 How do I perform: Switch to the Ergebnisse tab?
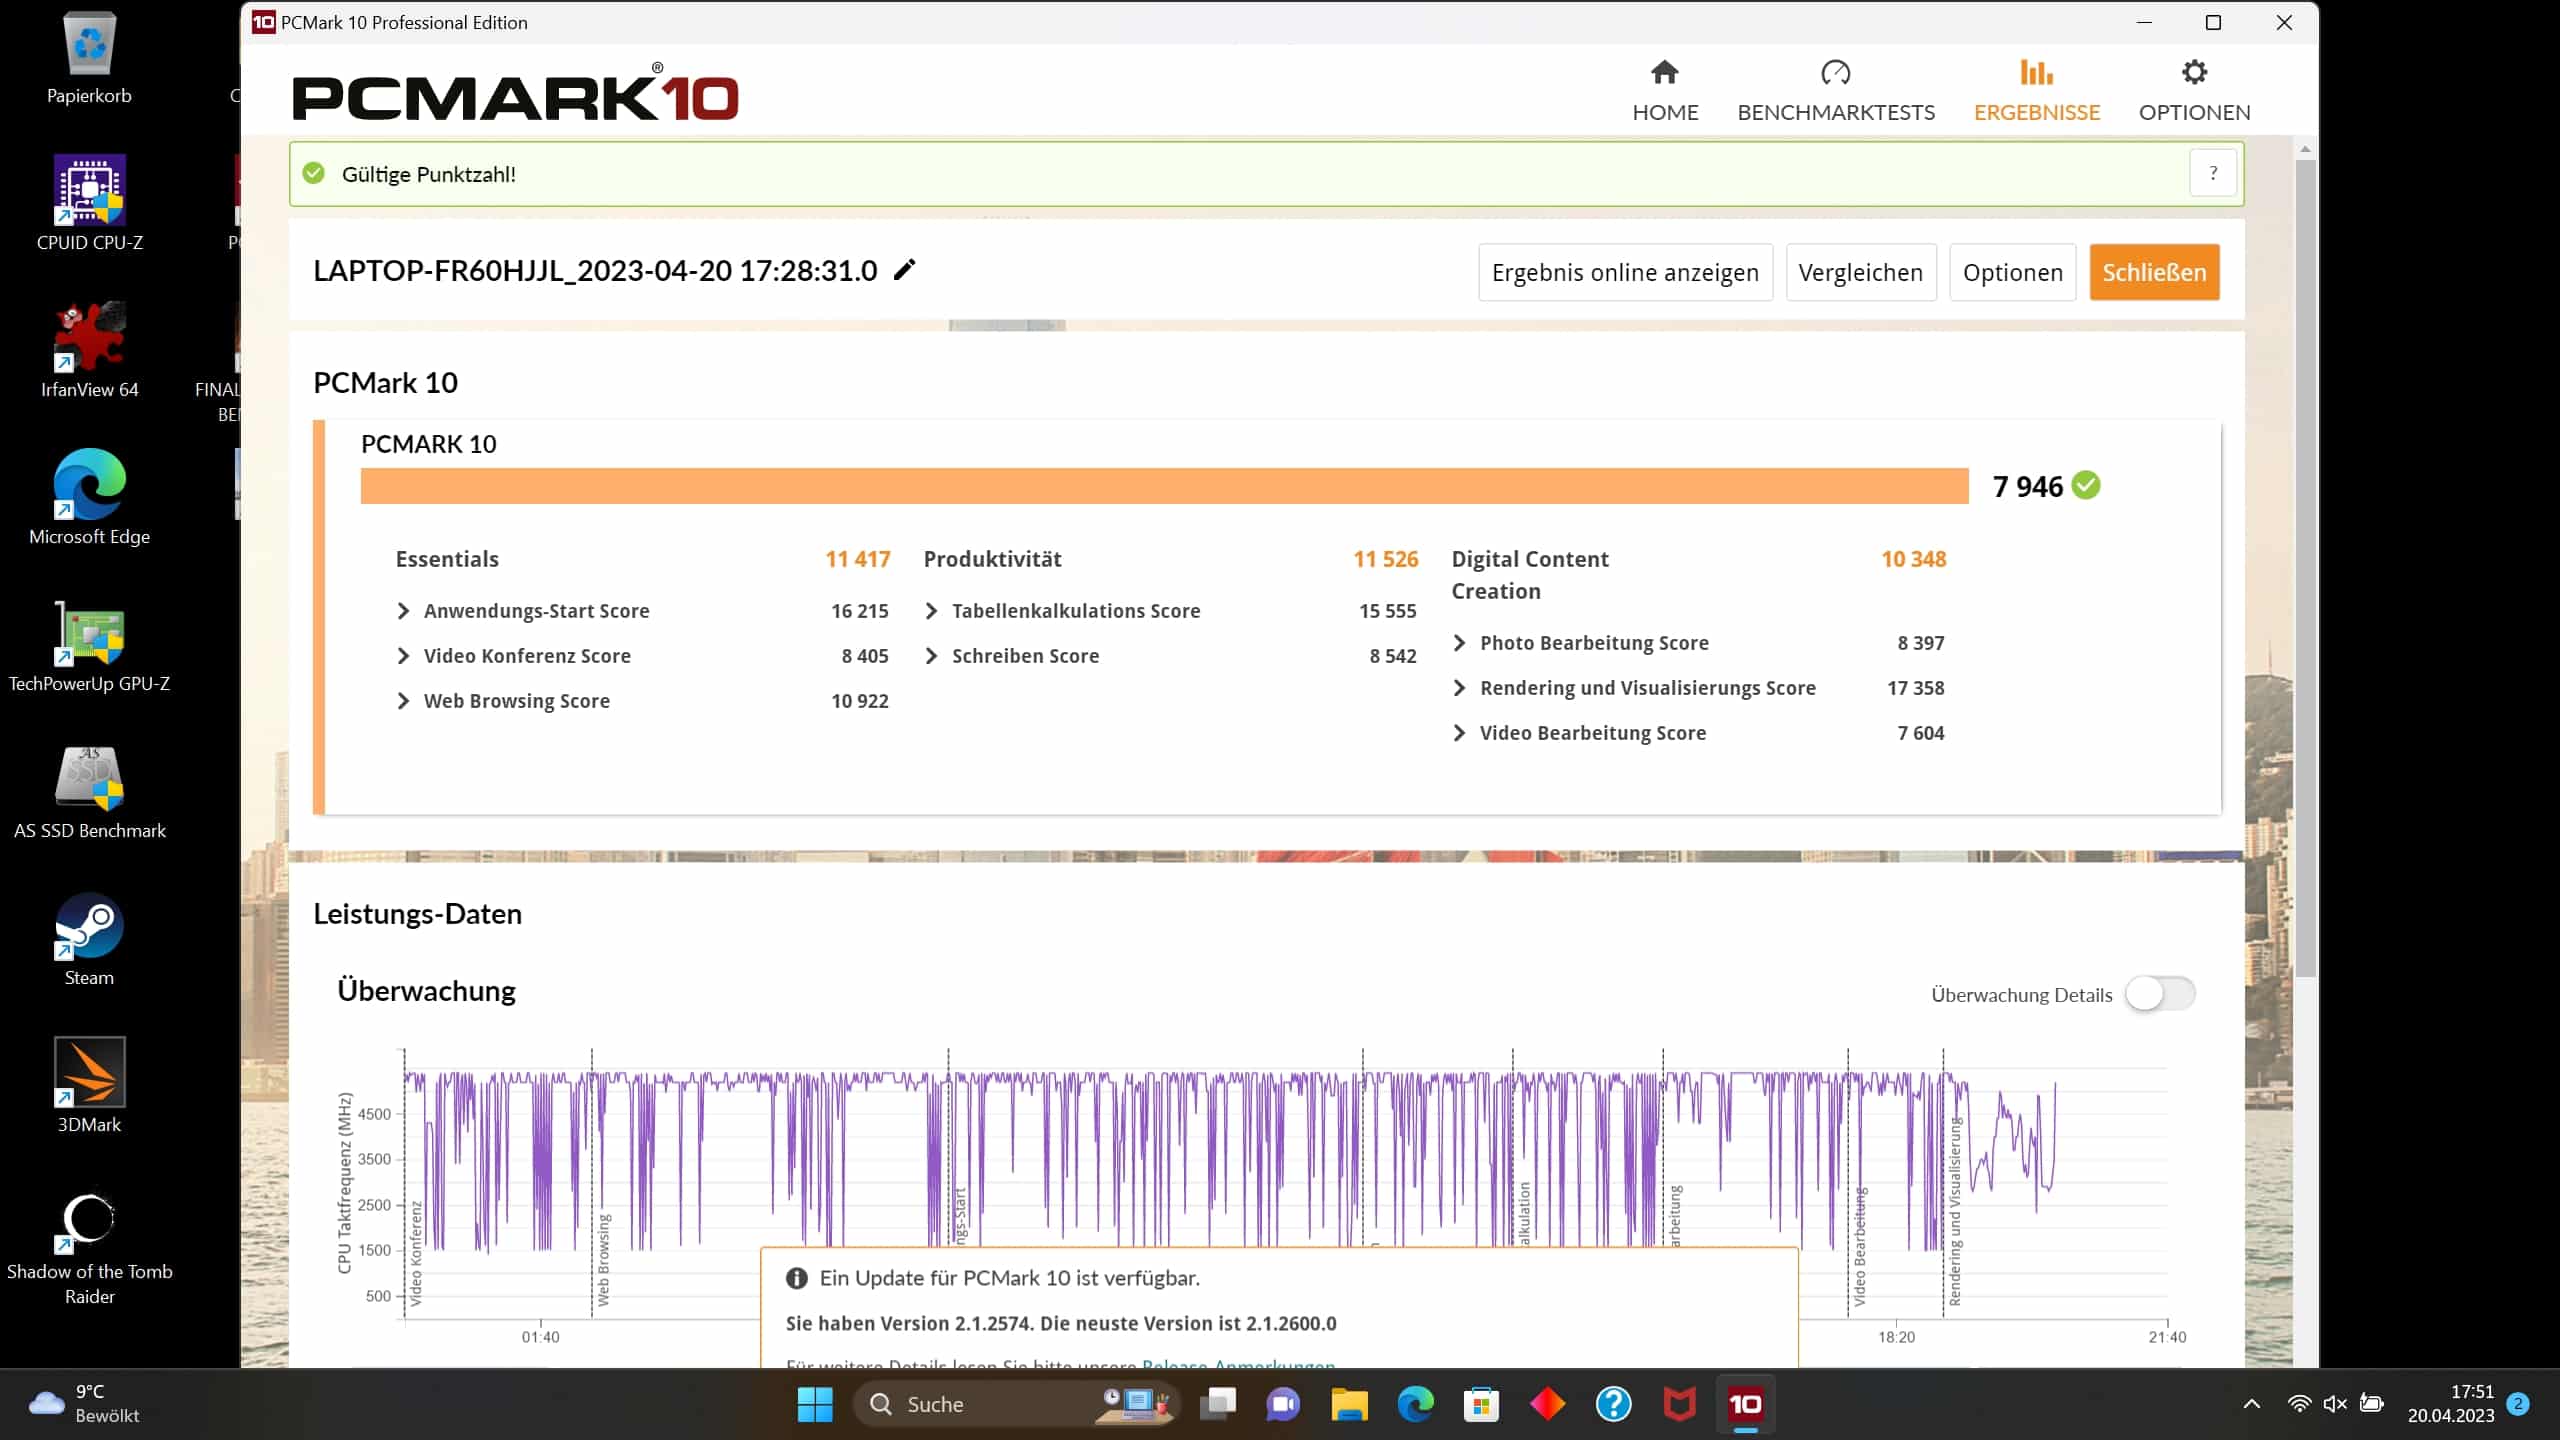point(2036,90)
